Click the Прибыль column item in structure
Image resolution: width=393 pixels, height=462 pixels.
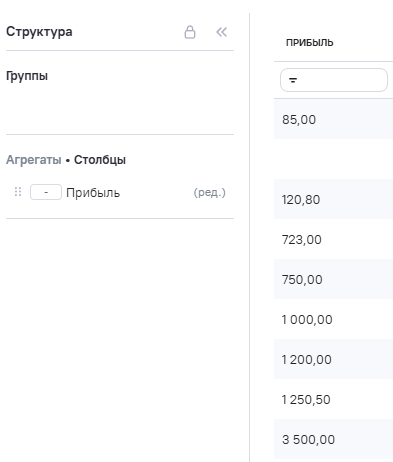coord(93,193)
